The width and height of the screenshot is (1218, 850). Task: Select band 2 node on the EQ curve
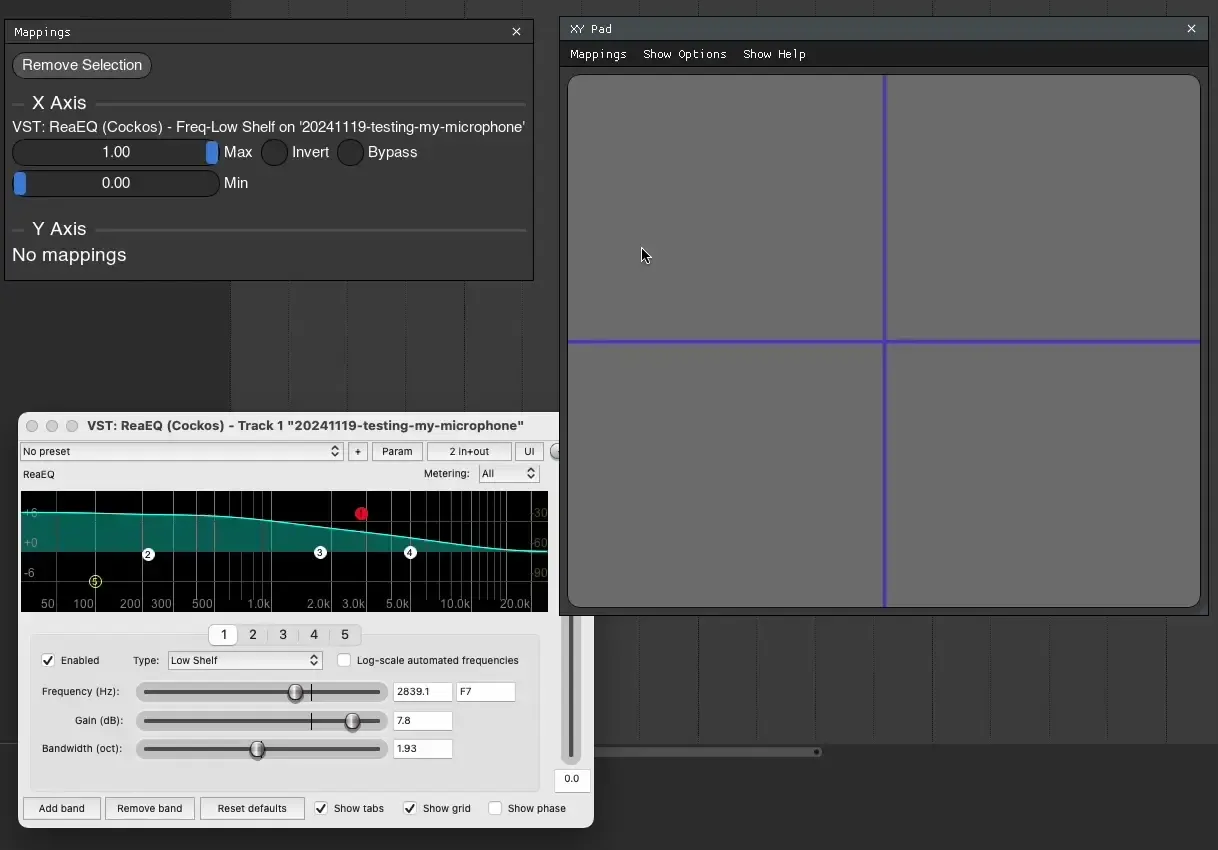(x=148, y=553)
